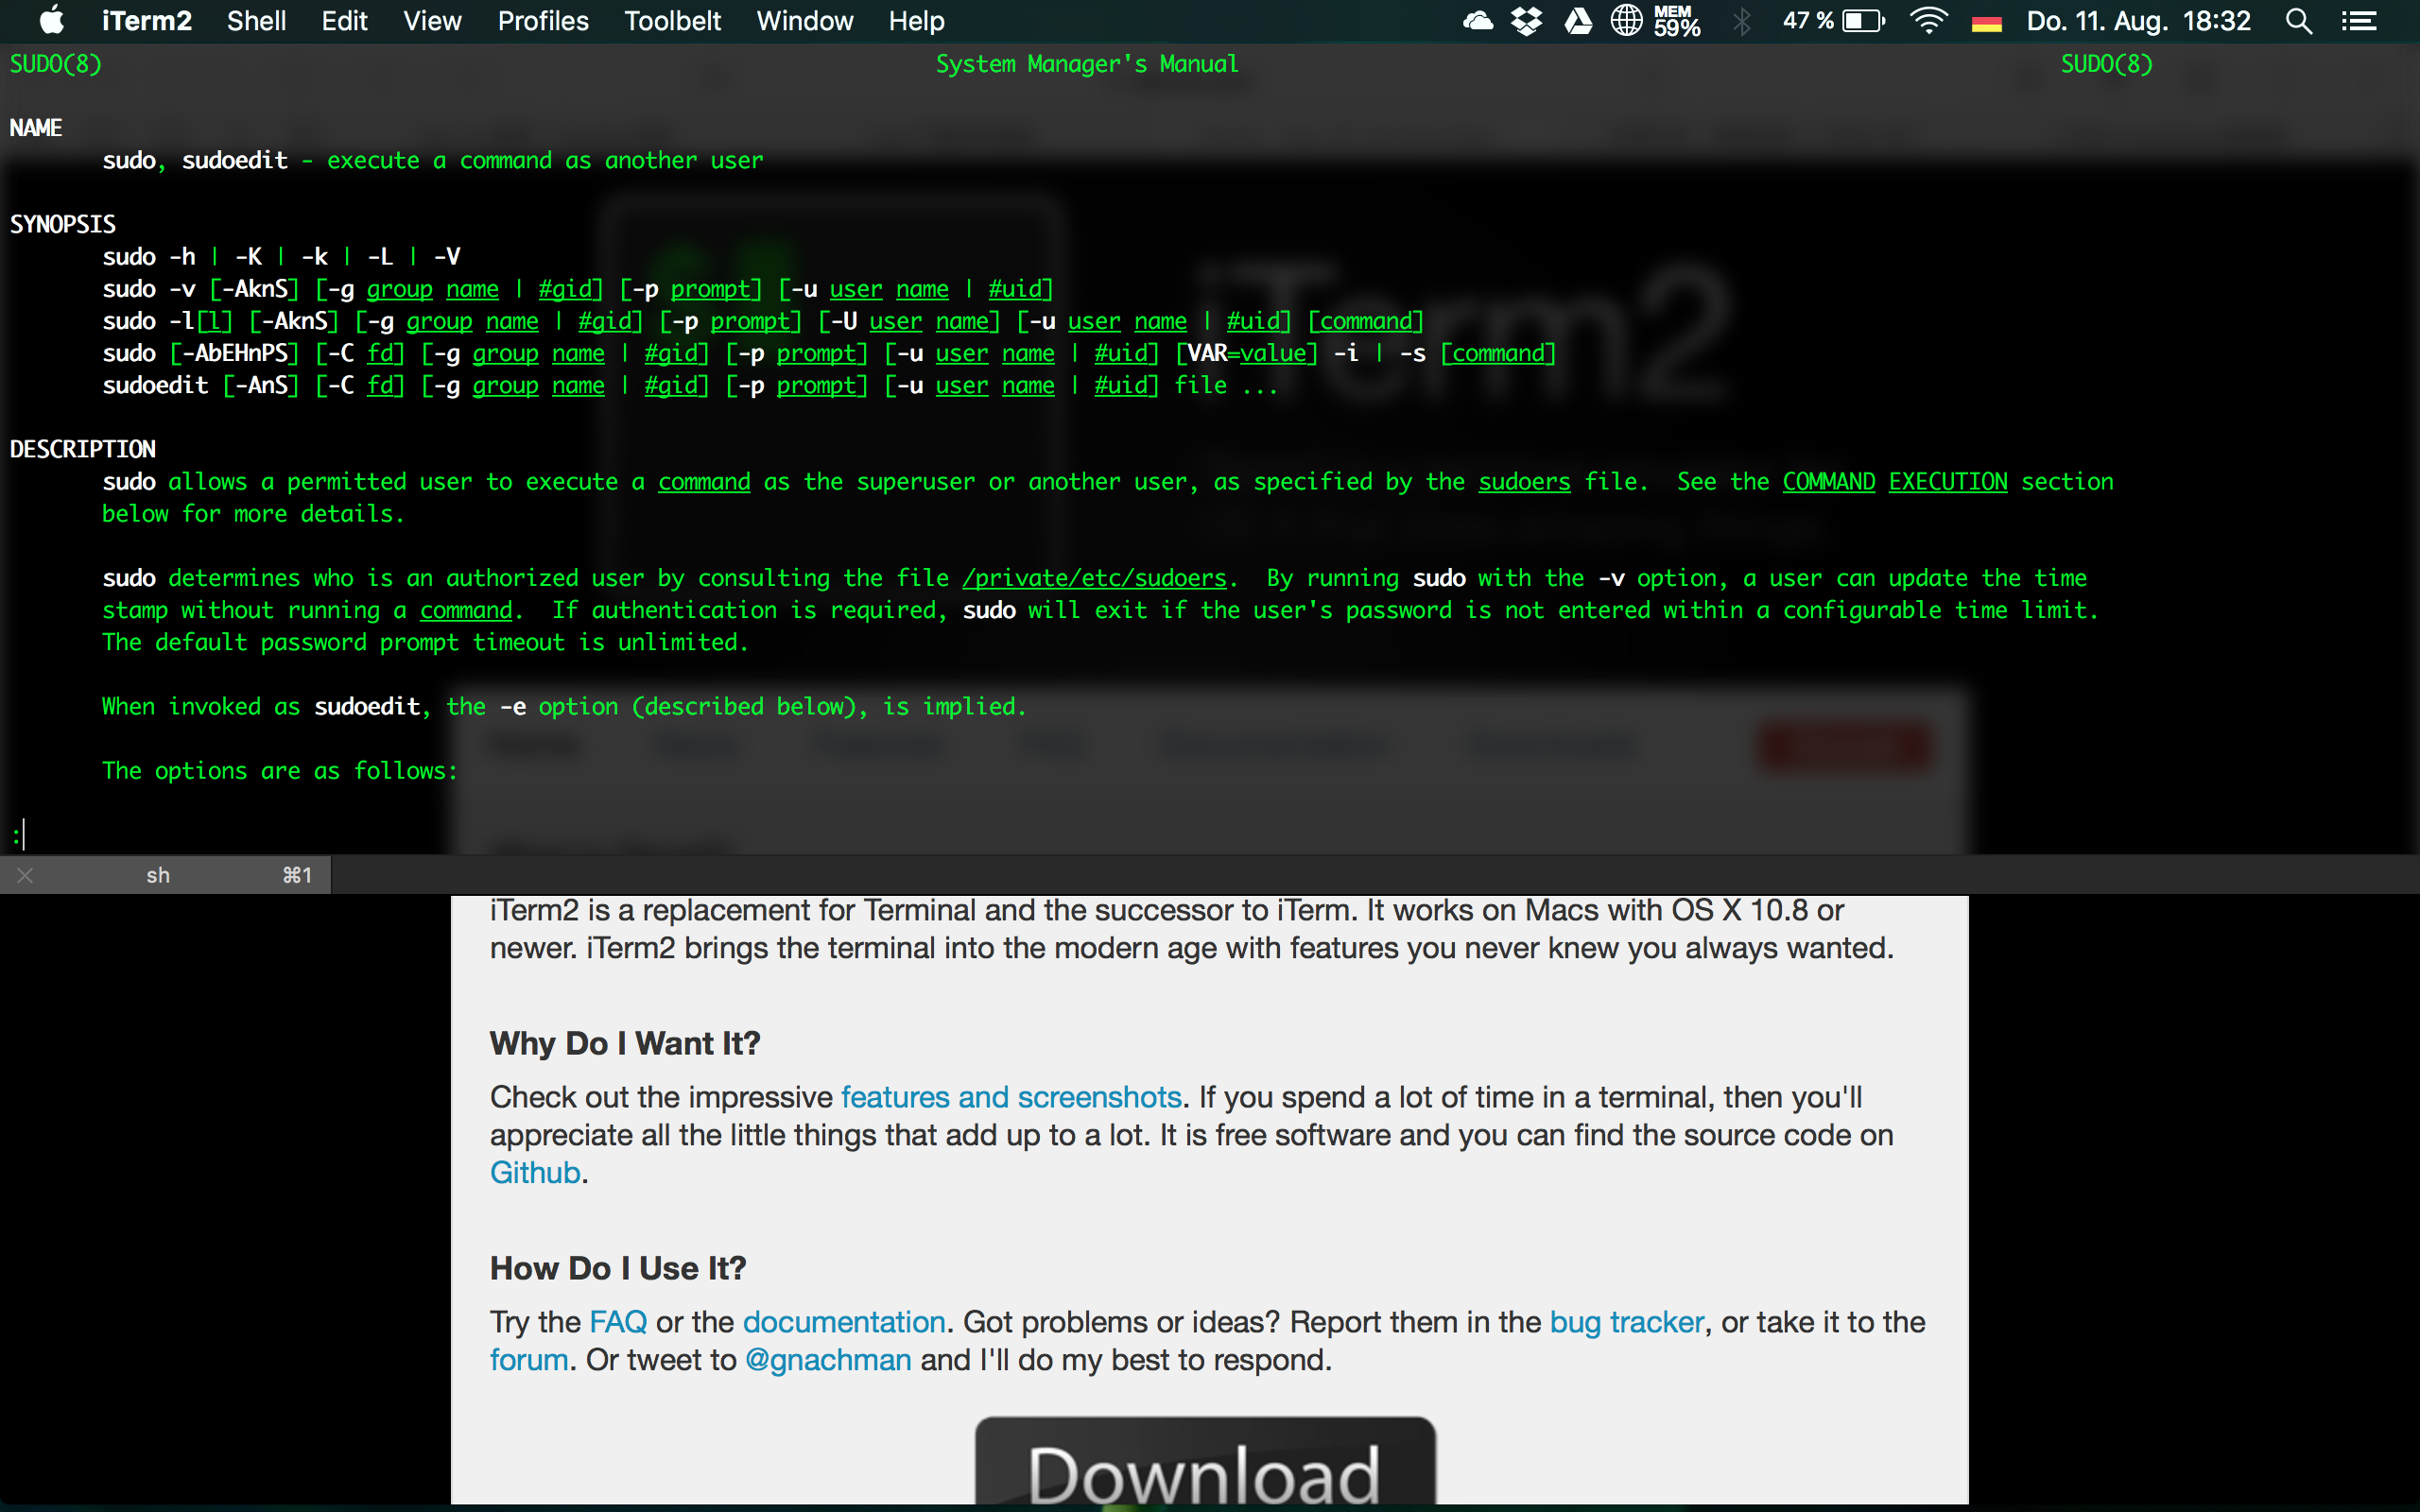
Task: Open the documentation link
Action: click(x=844, y=1322)
